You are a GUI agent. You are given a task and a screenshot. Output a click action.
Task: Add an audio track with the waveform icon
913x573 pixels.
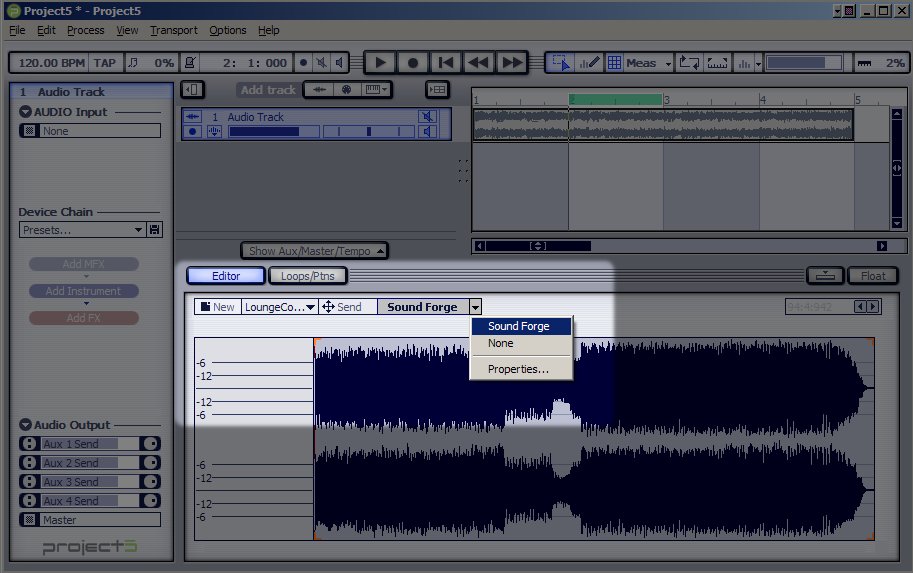[x=319, y=90]
